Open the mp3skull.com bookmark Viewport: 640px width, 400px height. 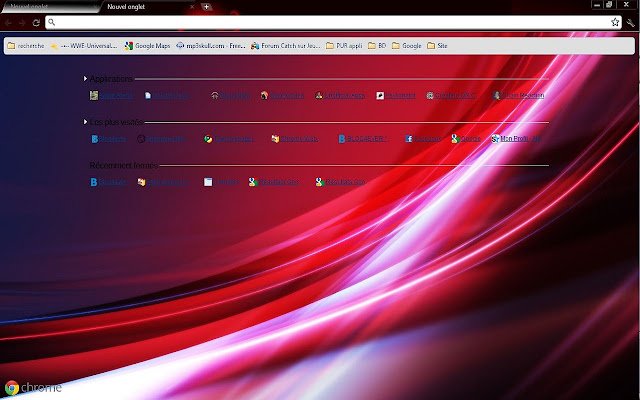211,46
